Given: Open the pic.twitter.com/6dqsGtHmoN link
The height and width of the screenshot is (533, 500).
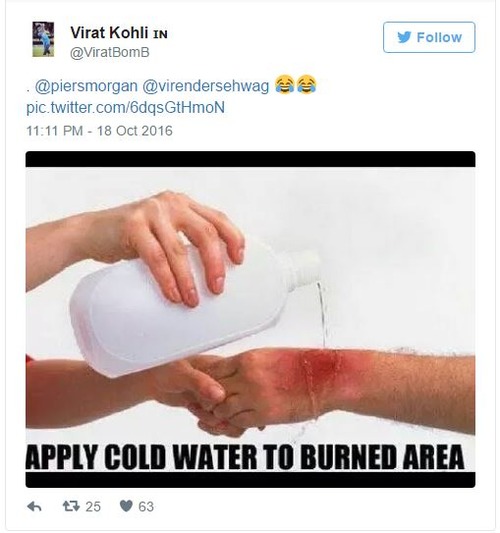Looking at the screenshot, I should [125, 107].
